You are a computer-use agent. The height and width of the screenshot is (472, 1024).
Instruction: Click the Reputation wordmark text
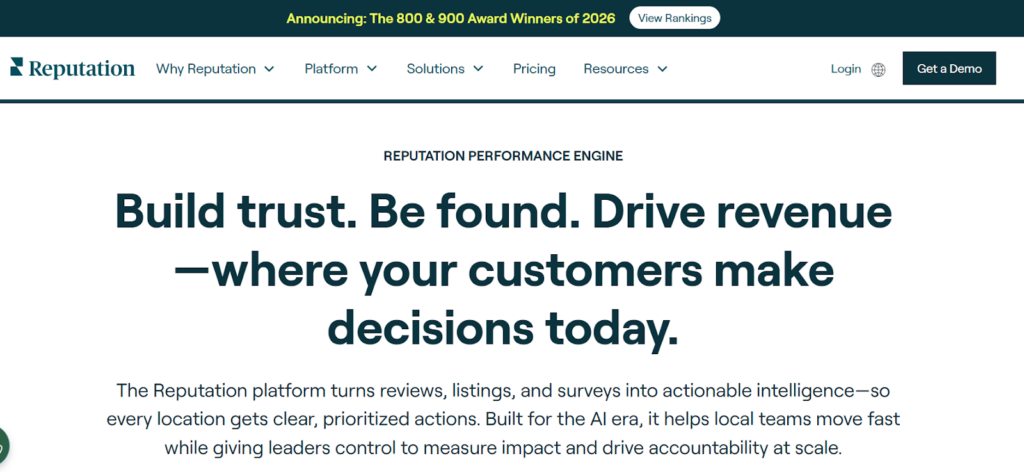(81, 69)
